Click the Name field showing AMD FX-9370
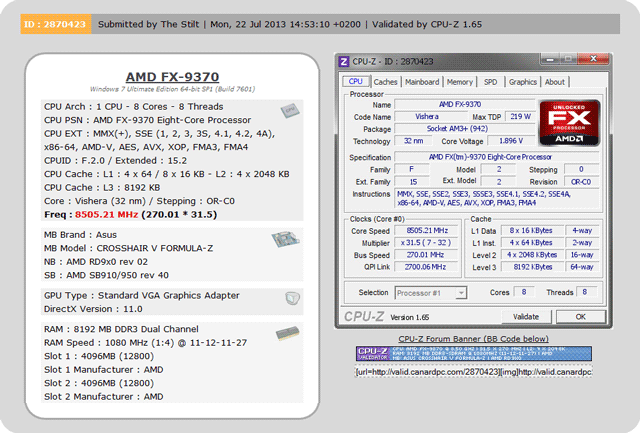640x433 pixels. point(465,104)
